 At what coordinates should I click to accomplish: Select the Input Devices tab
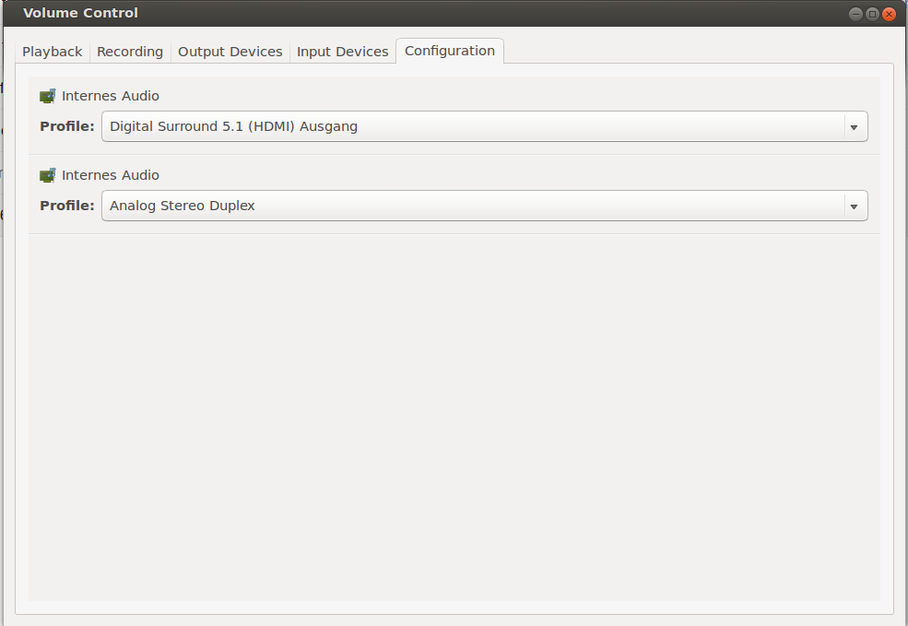coord(342,52)
